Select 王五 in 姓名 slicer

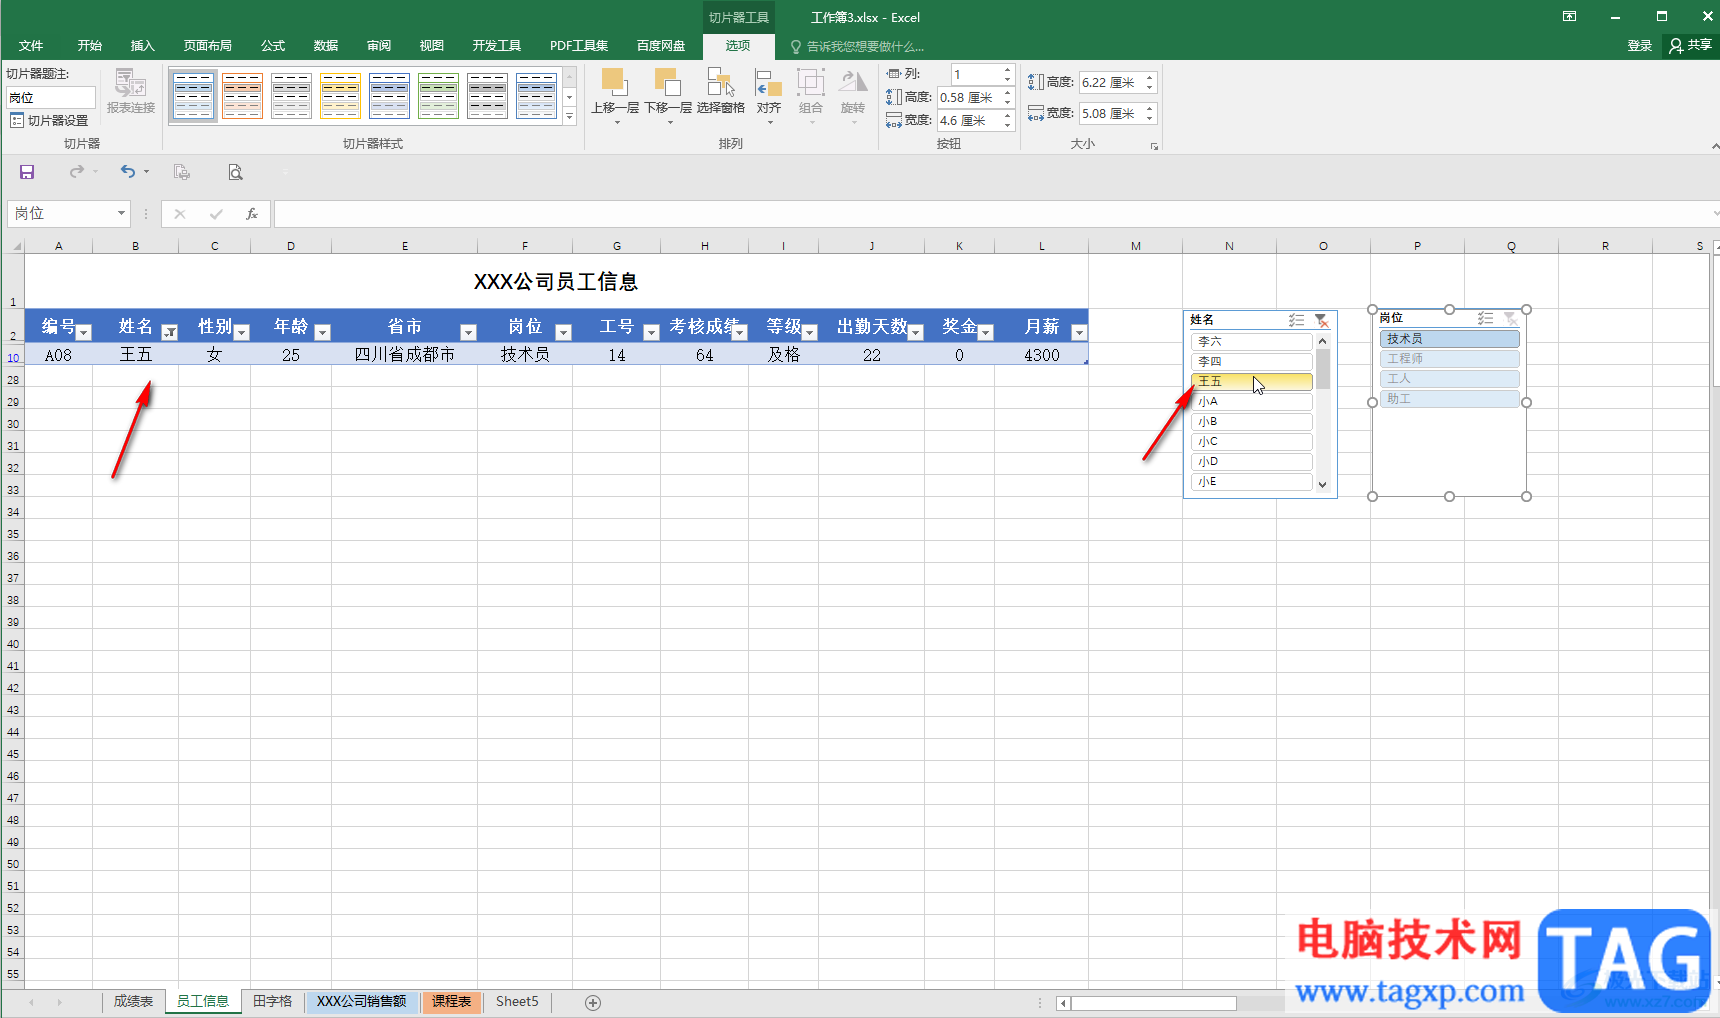click(x=1251, y=381)
